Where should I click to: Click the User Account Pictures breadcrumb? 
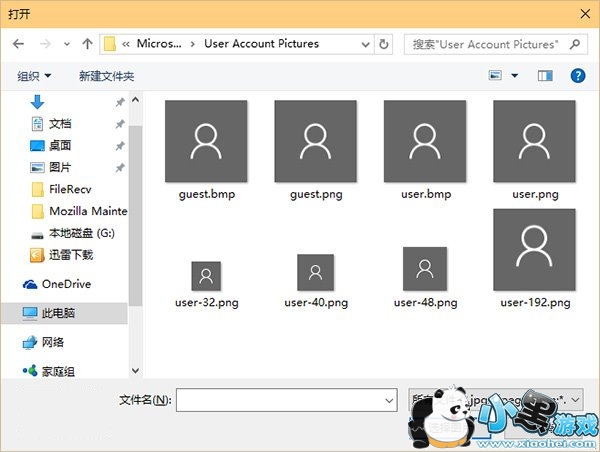click(x=261, y=44)
